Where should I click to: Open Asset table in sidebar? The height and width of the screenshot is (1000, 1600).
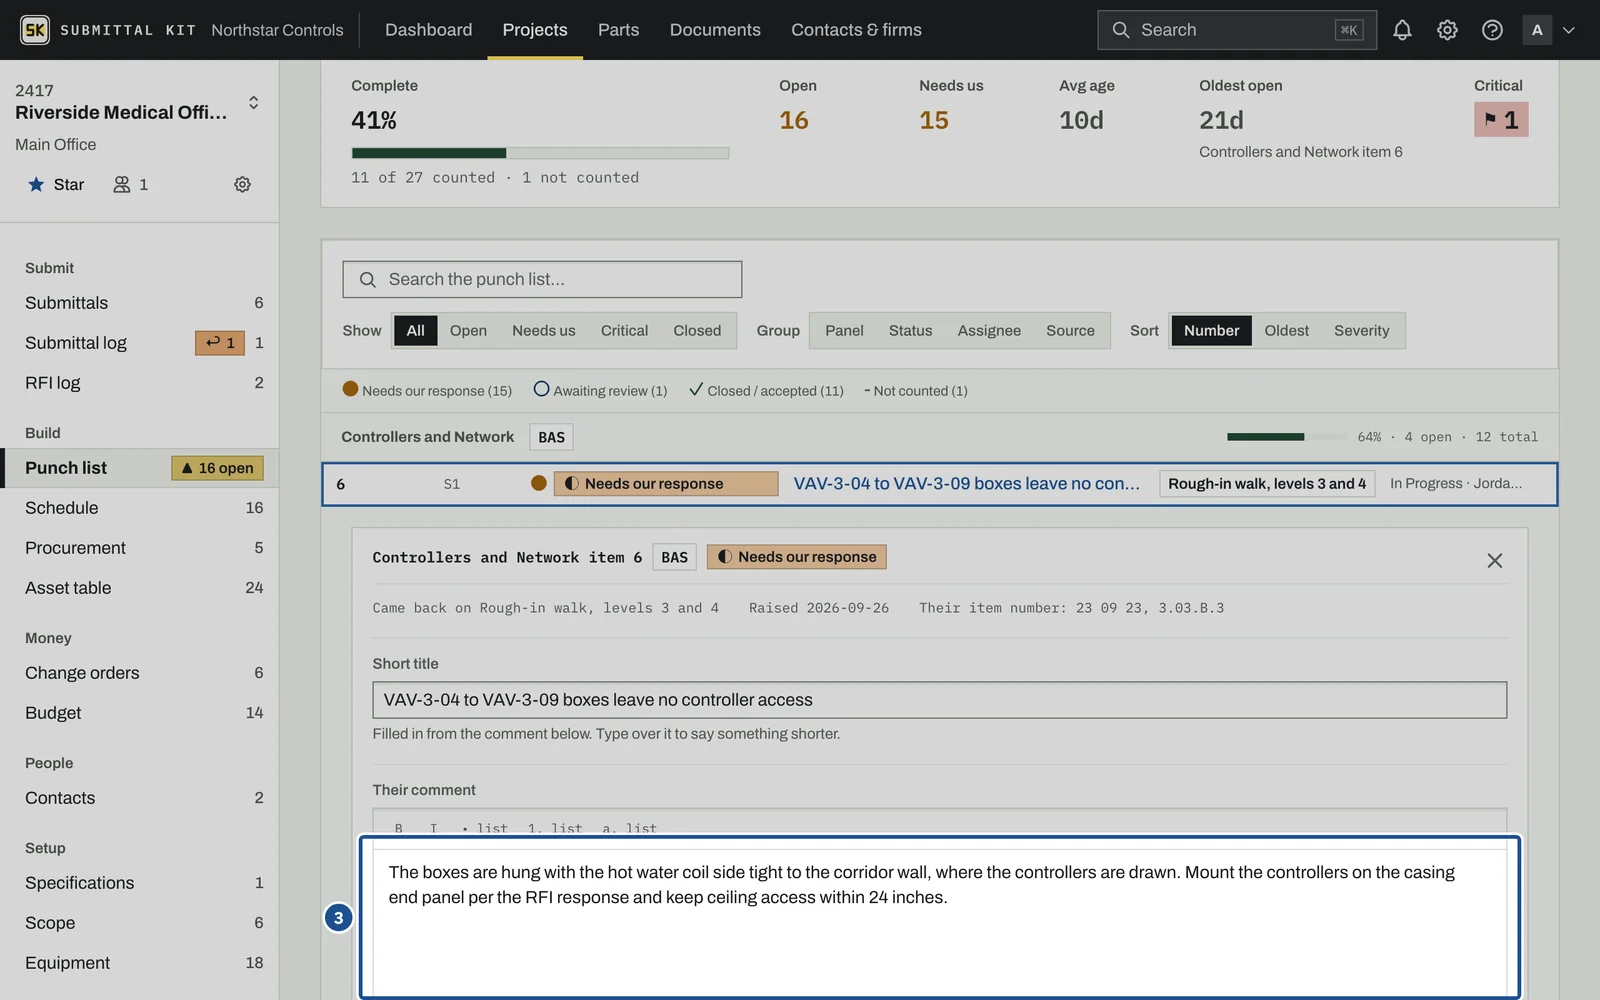click(140, 588)
